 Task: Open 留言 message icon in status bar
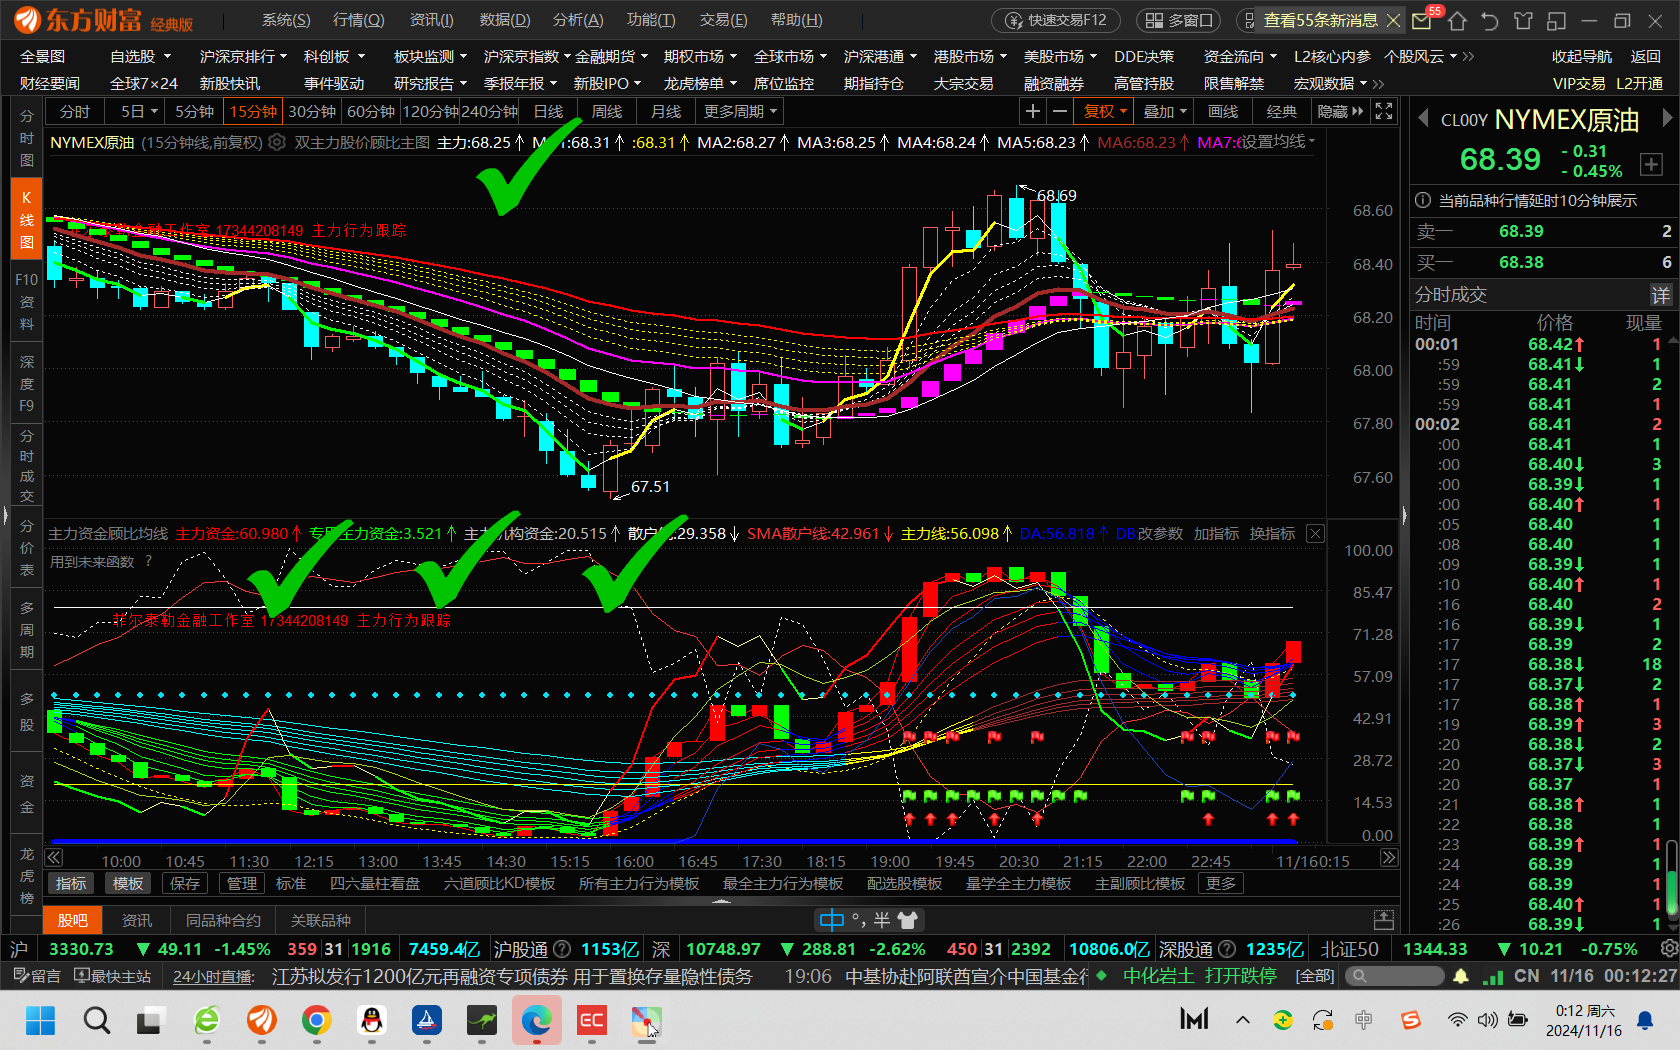click(37, 976)
